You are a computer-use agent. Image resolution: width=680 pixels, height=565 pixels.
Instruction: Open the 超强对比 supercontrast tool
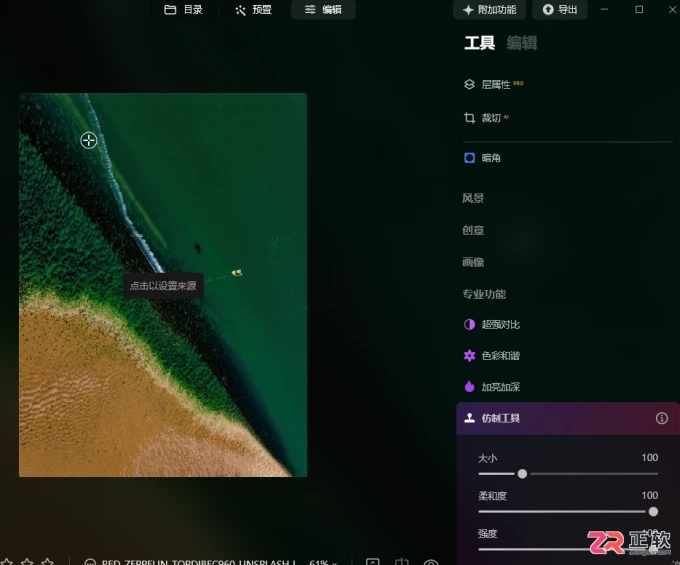(x=492, y=324)
